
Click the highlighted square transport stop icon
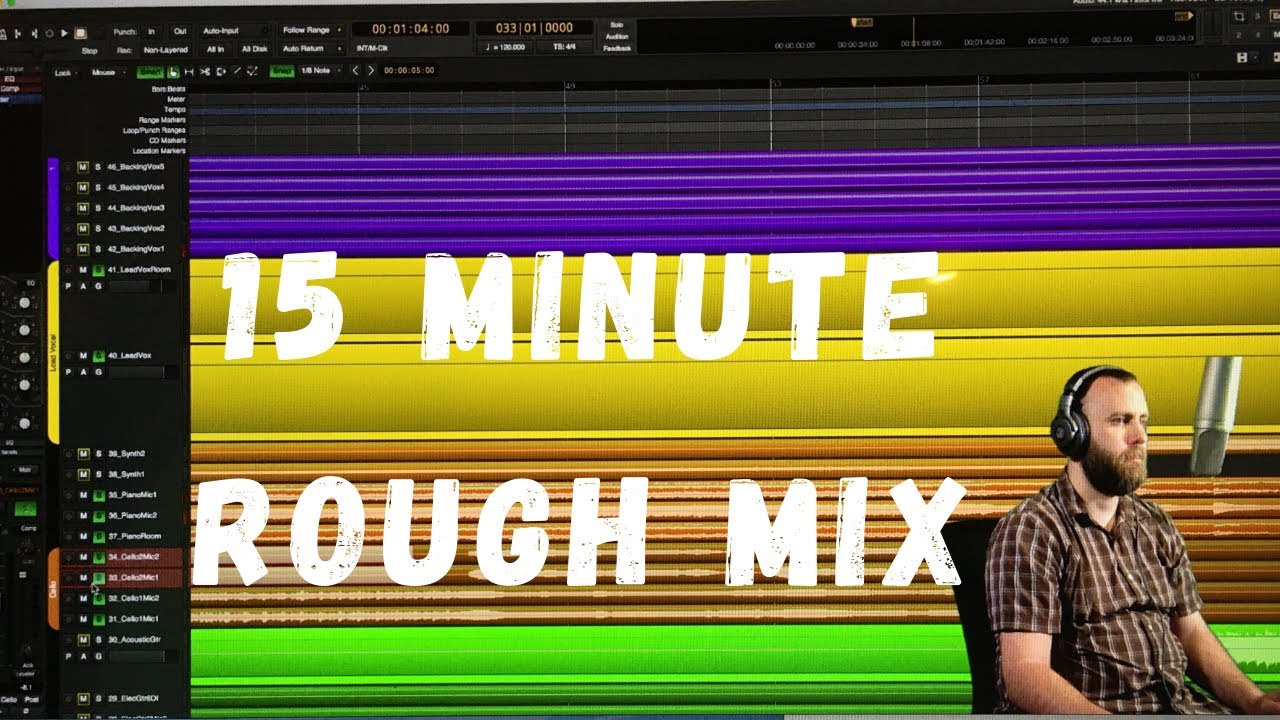80,33
